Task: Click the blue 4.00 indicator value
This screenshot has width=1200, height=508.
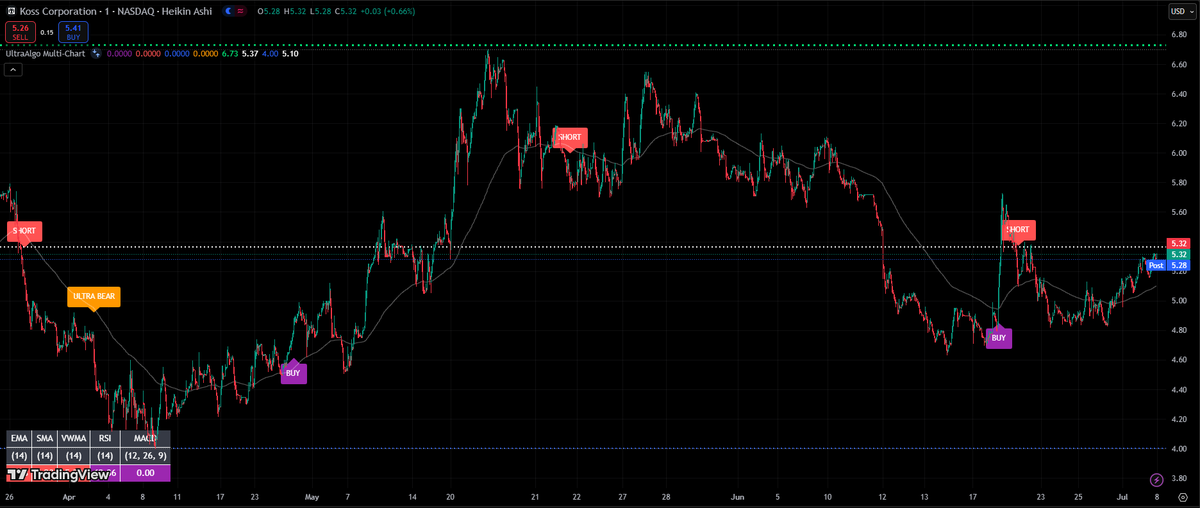Action: (x=270, y=53)
